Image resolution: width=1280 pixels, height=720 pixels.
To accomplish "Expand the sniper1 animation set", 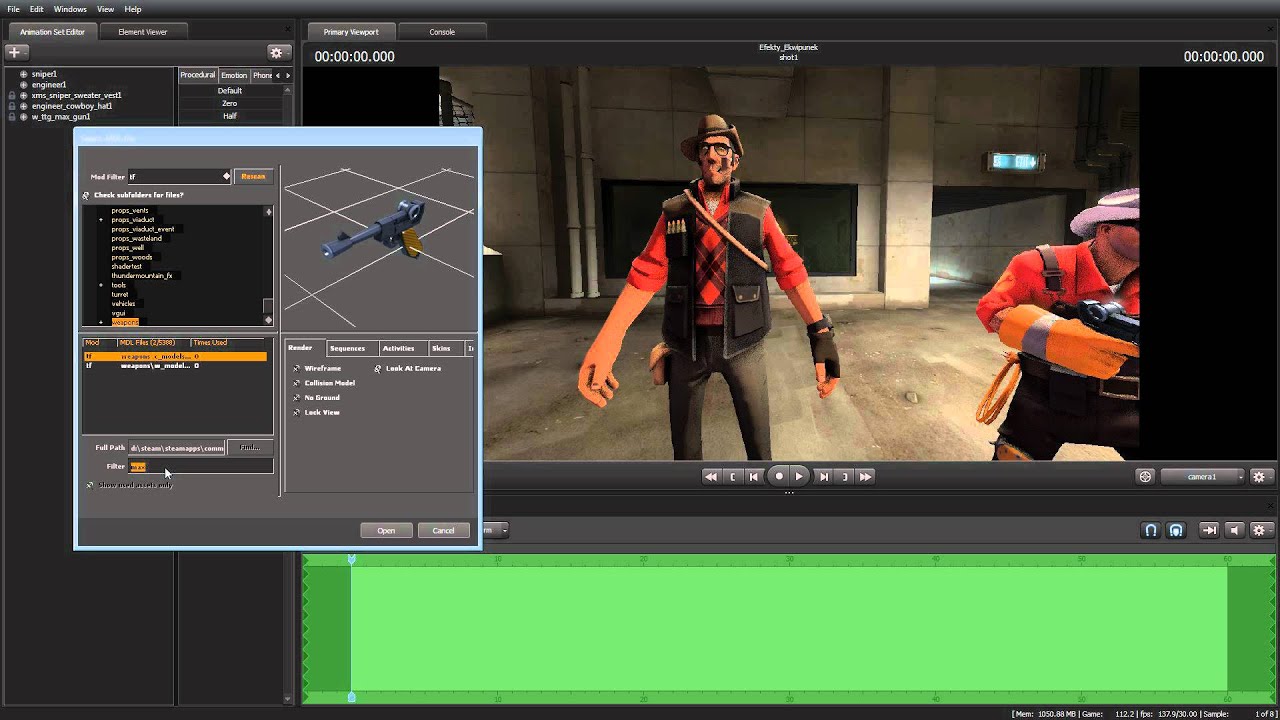I will [x=23, y=74].
